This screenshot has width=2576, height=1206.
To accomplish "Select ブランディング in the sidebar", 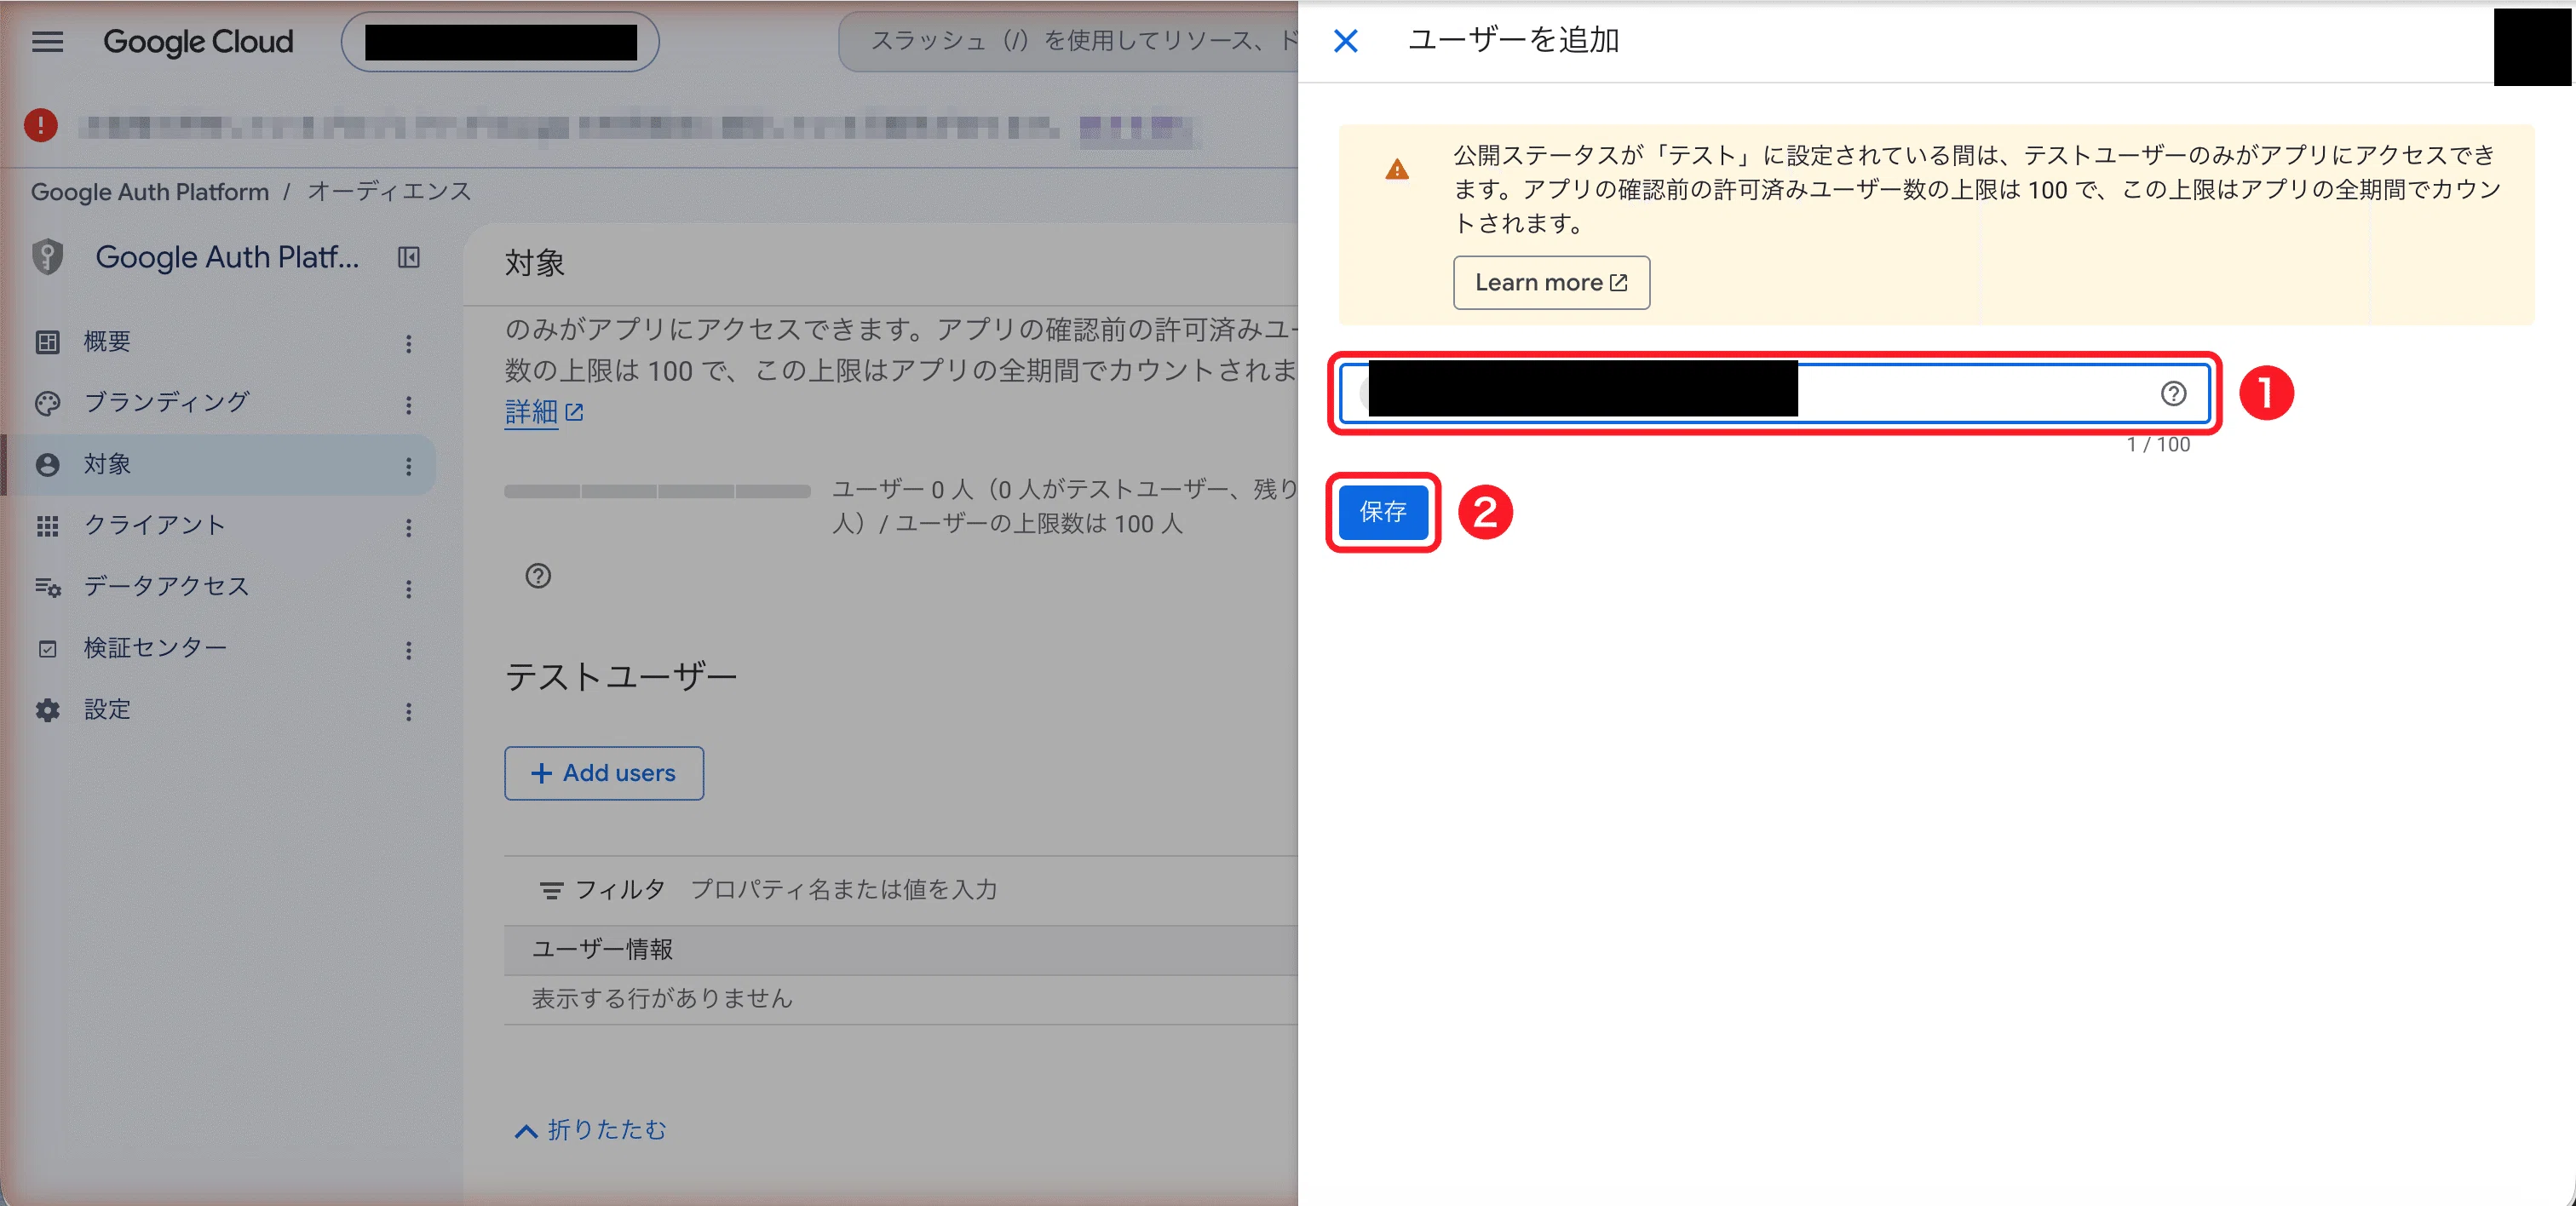I will coord(218,403).
